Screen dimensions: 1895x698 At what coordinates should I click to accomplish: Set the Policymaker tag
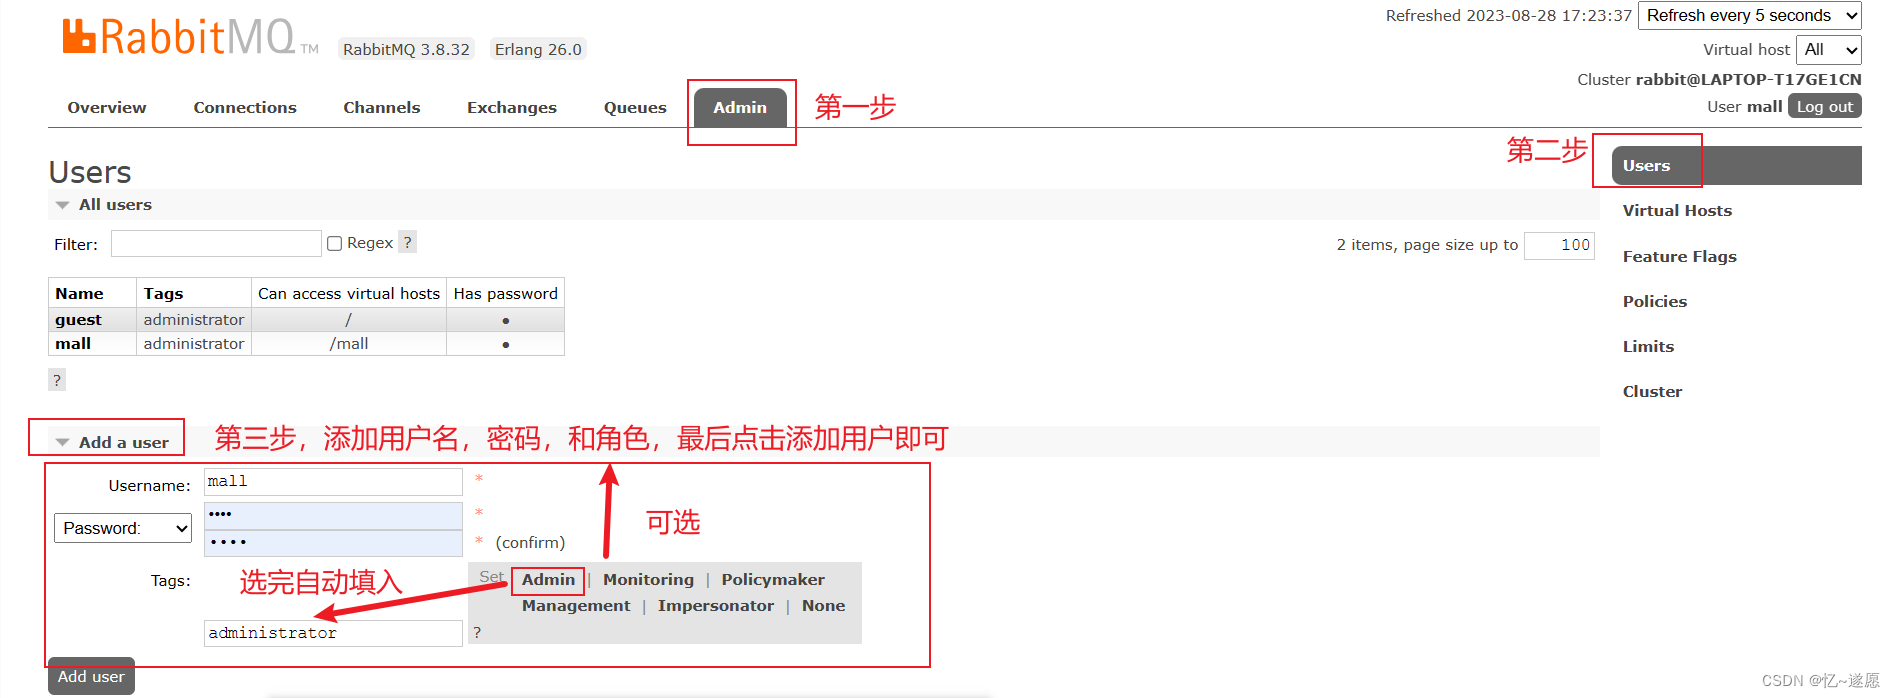[x=773, y=580]
